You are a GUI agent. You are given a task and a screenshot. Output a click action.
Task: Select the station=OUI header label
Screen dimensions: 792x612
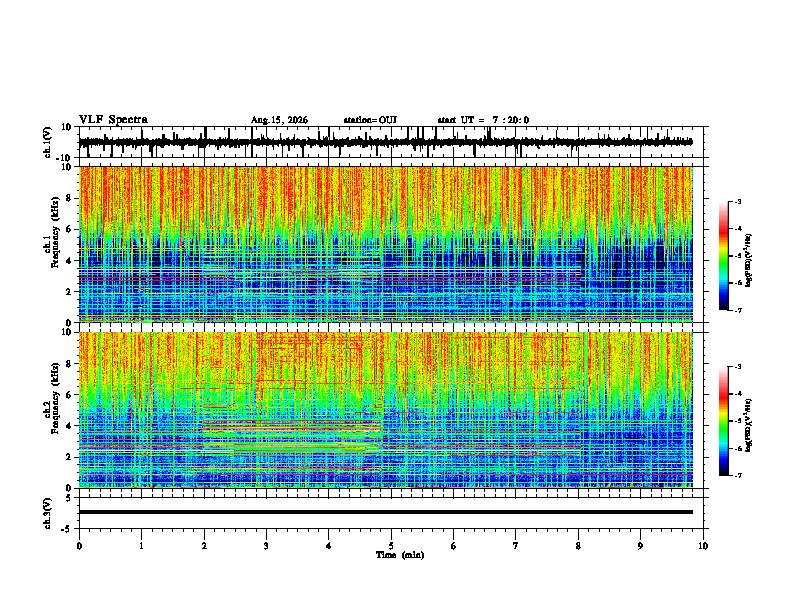point(370,120)
